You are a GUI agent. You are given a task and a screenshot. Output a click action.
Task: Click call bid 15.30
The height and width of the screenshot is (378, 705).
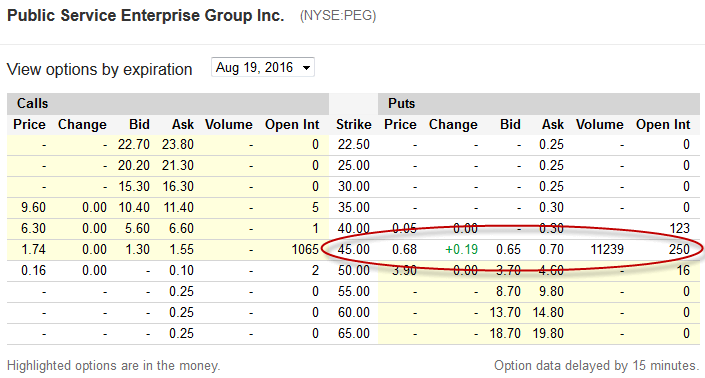tap(134, 187)
